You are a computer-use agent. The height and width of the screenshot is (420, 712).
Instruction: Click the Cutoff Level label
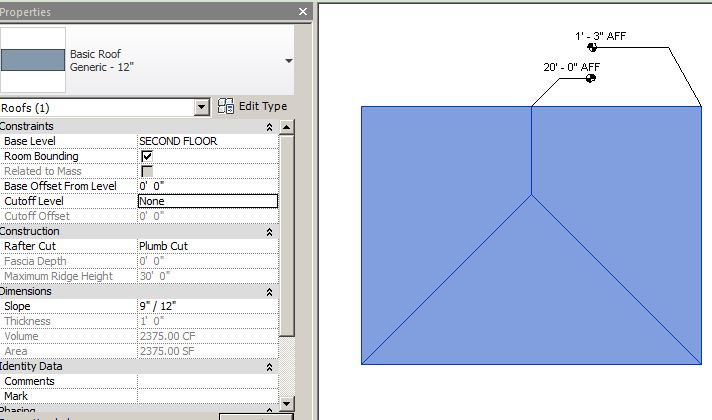[x=34, y=201]
